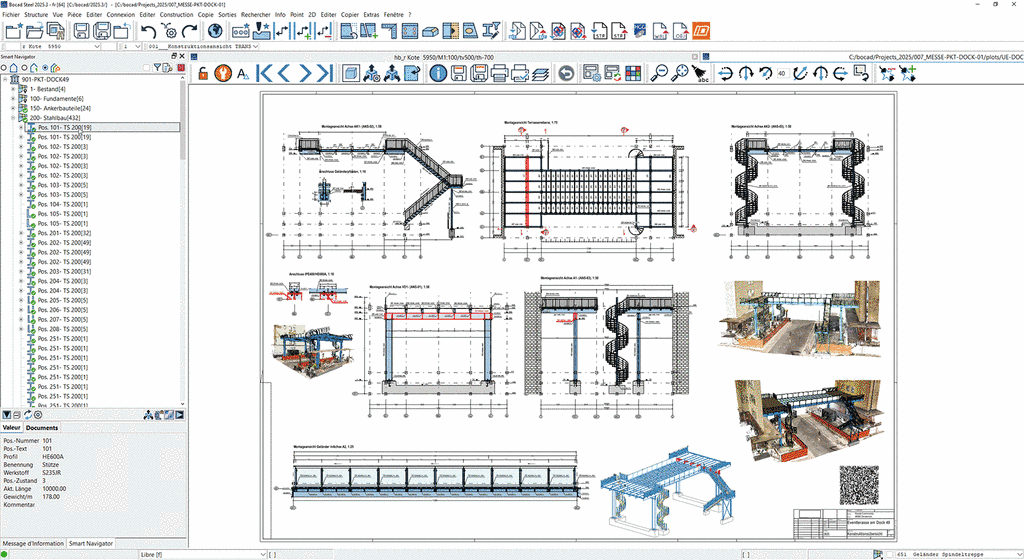Go to previous drawing arrow
Image resolution: width=1024 pixels, height=560 pixels.
(284, 73)
